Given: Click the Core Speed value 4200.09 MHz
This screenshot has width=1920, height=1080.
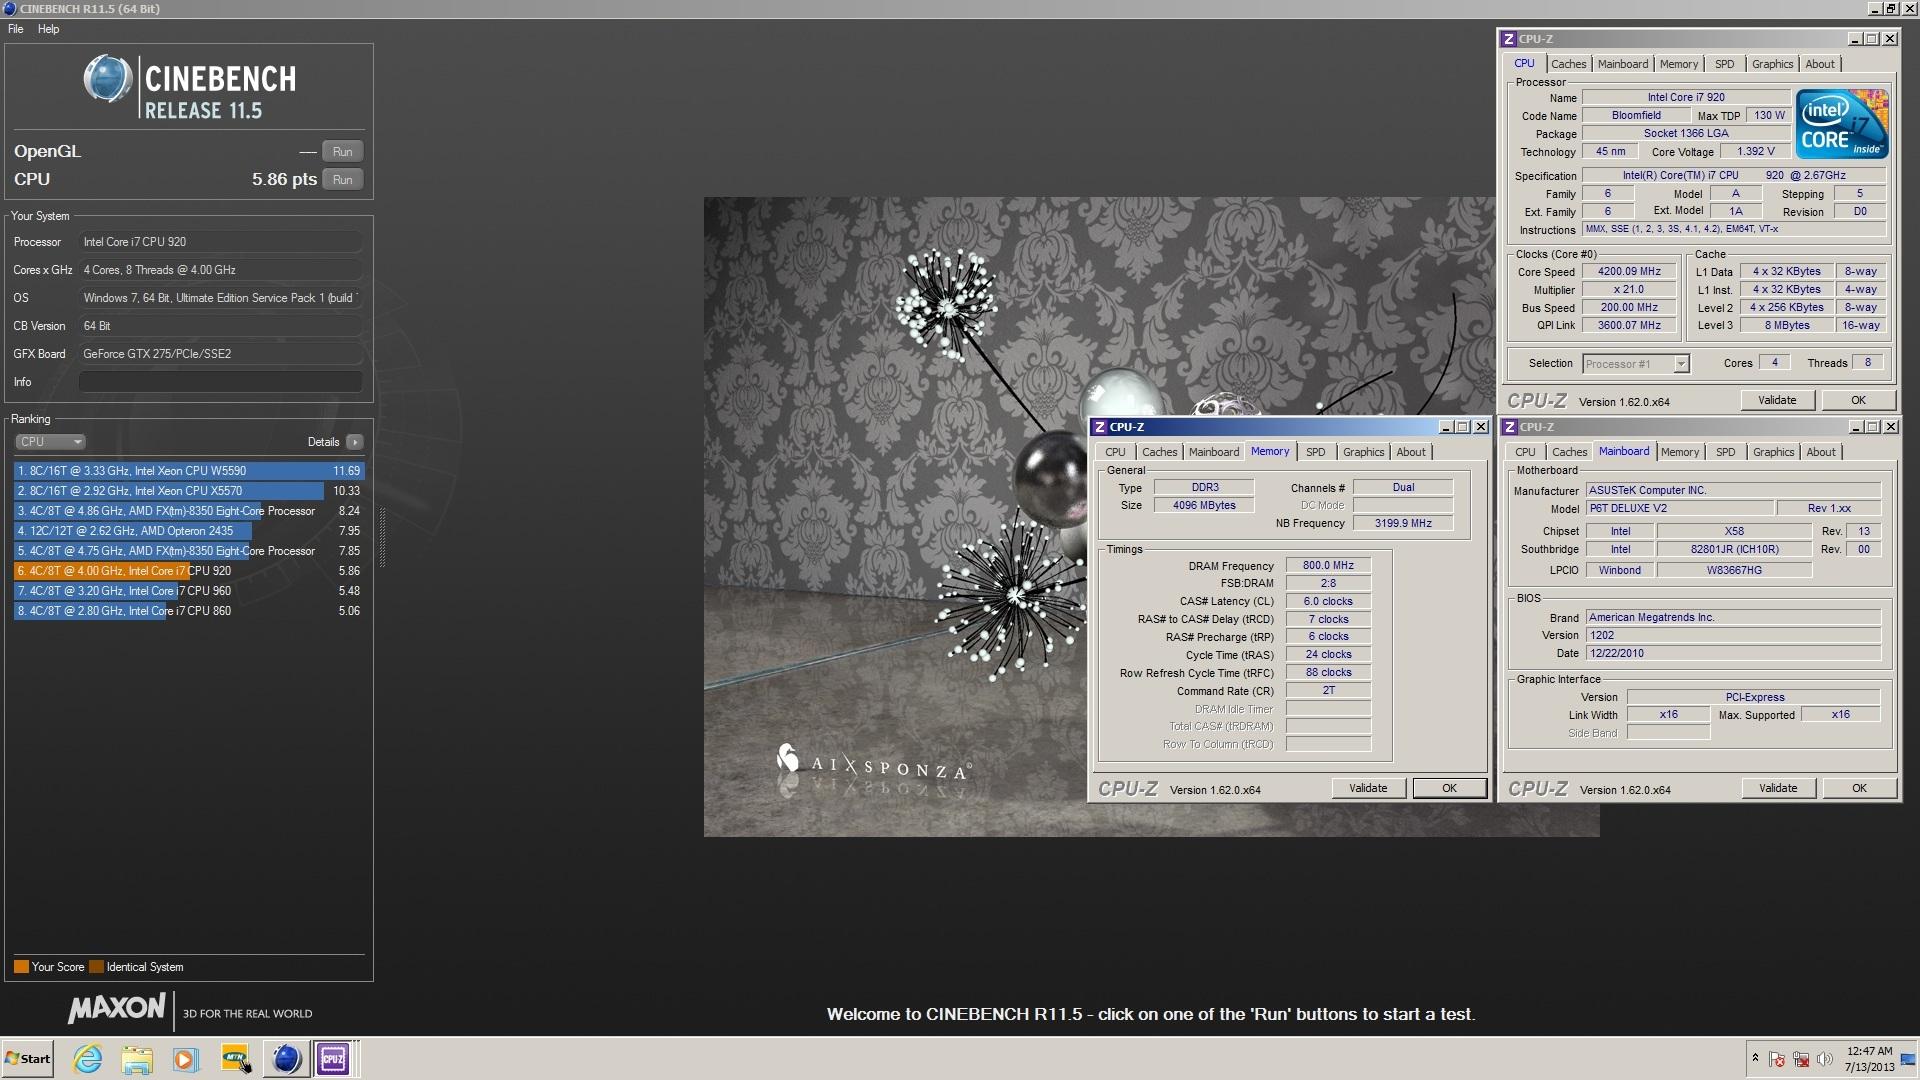Looking at the screenshot, I should tap(1629, 272).
